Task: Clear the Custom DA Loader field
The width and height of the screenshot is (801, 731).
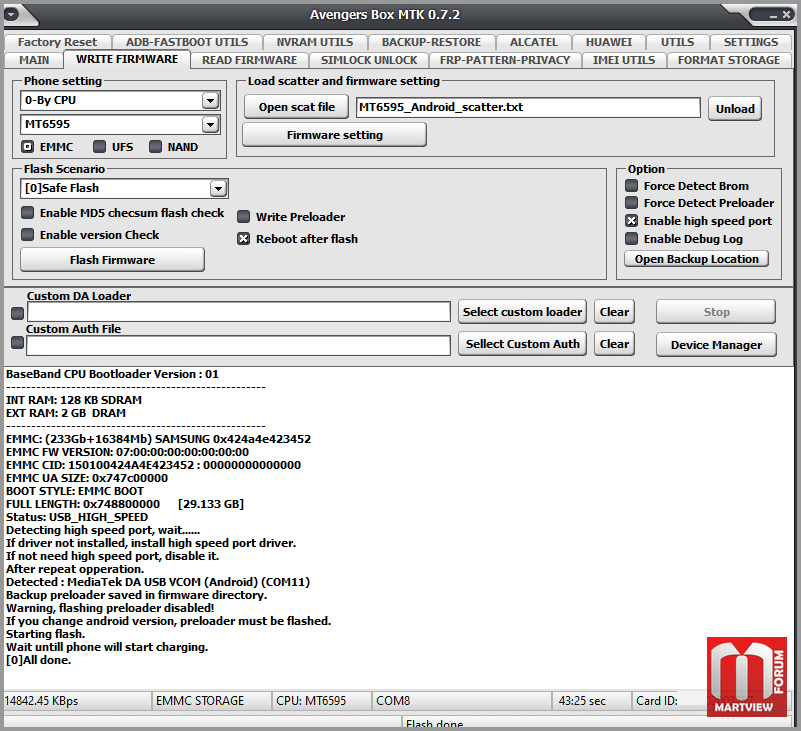Action: coord(614,312)
